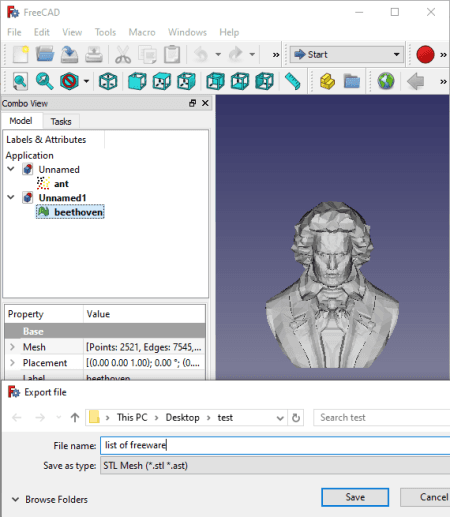Image resolution: width=450 pixels, height=517 pixels.
Task: Select the ant tree item
Action: 53,184
